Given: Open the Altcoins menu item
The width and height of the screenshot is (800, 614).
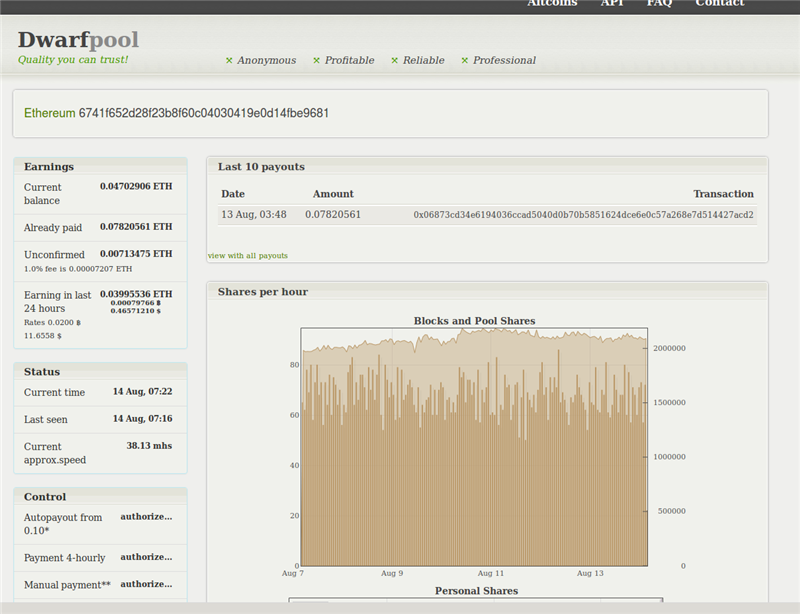Looking at the screenshot, I should pos(552,3).
